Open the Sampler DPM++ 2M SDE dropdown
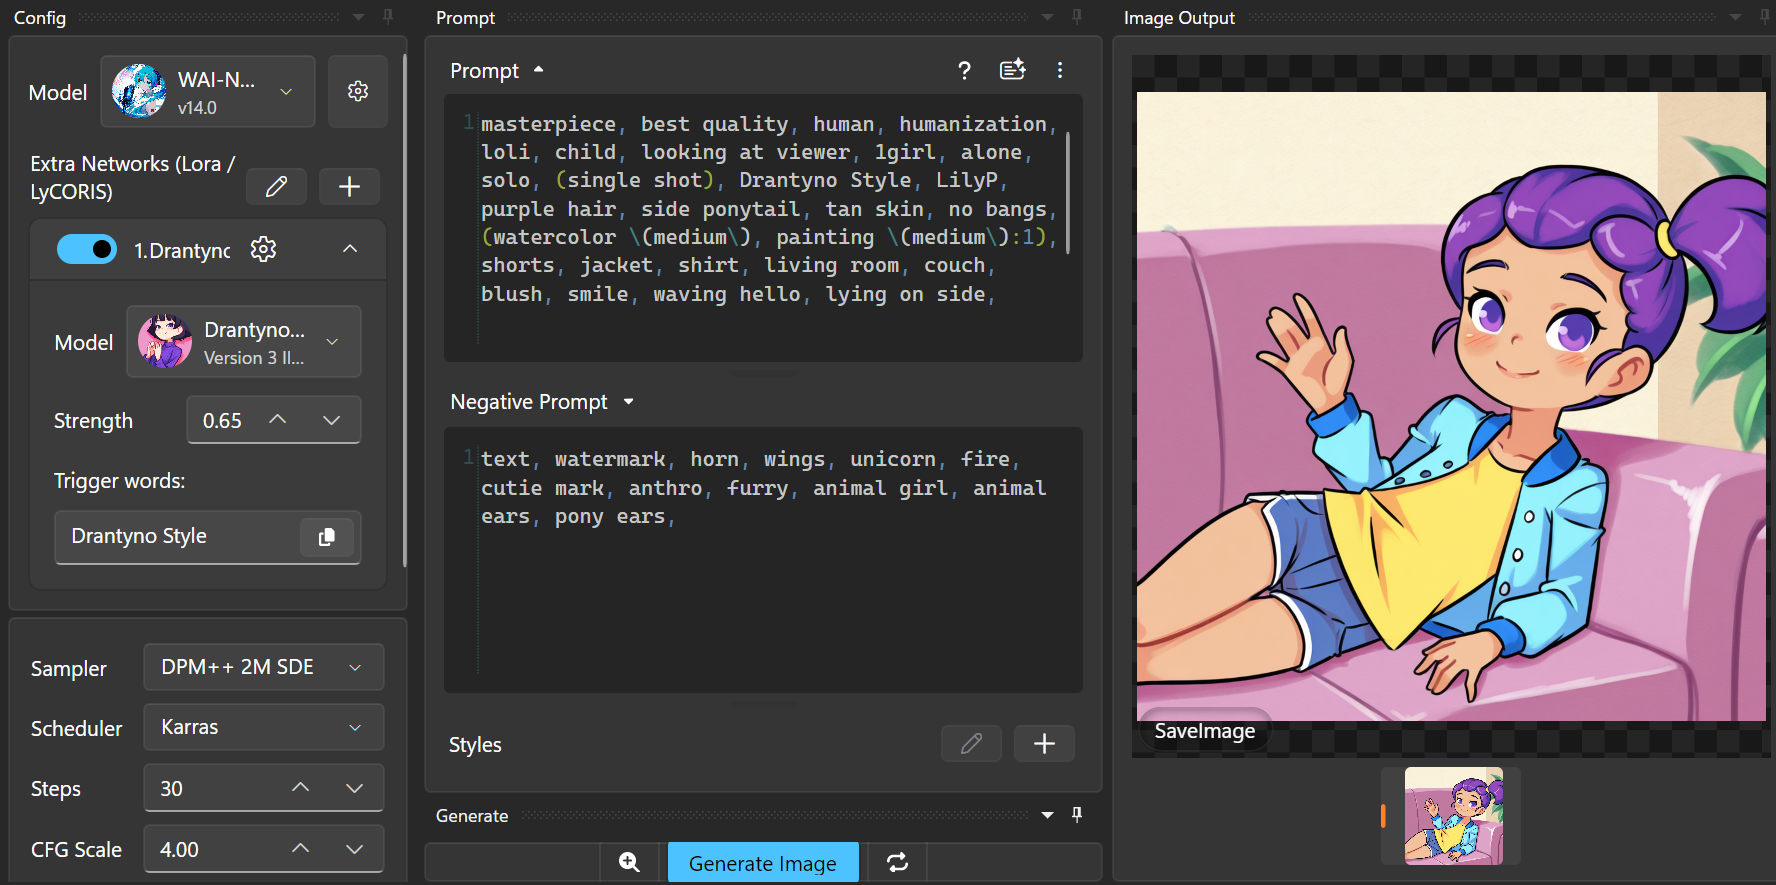1776x885 pixels. point(263,667)
